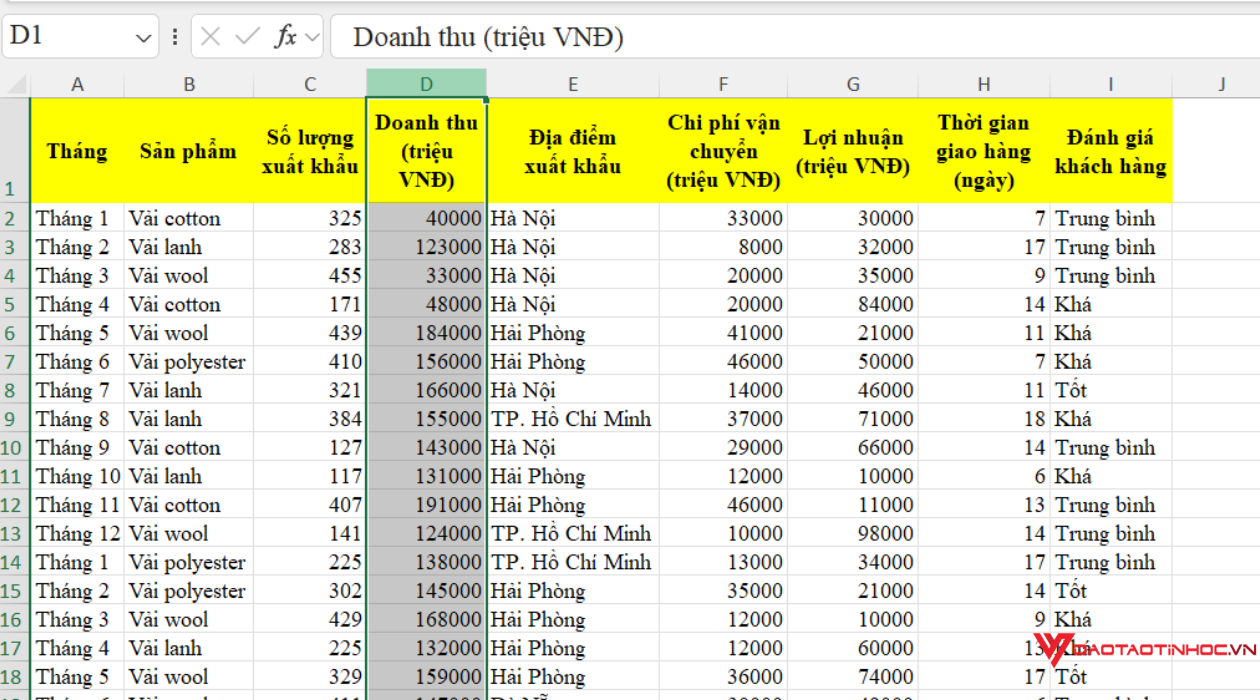Select "Hà Nội" in row 10

tap(573, 447)
